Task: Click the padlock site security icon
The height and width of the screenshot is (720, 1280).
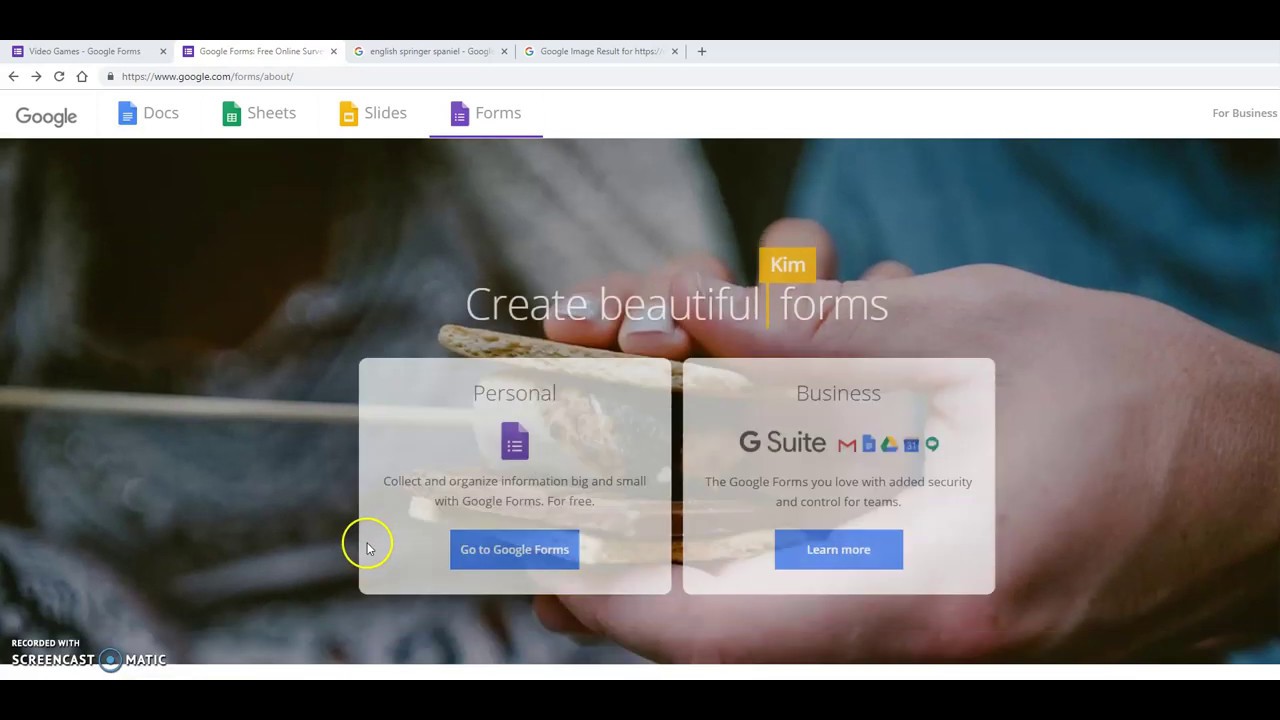Action: coord(110,76)
